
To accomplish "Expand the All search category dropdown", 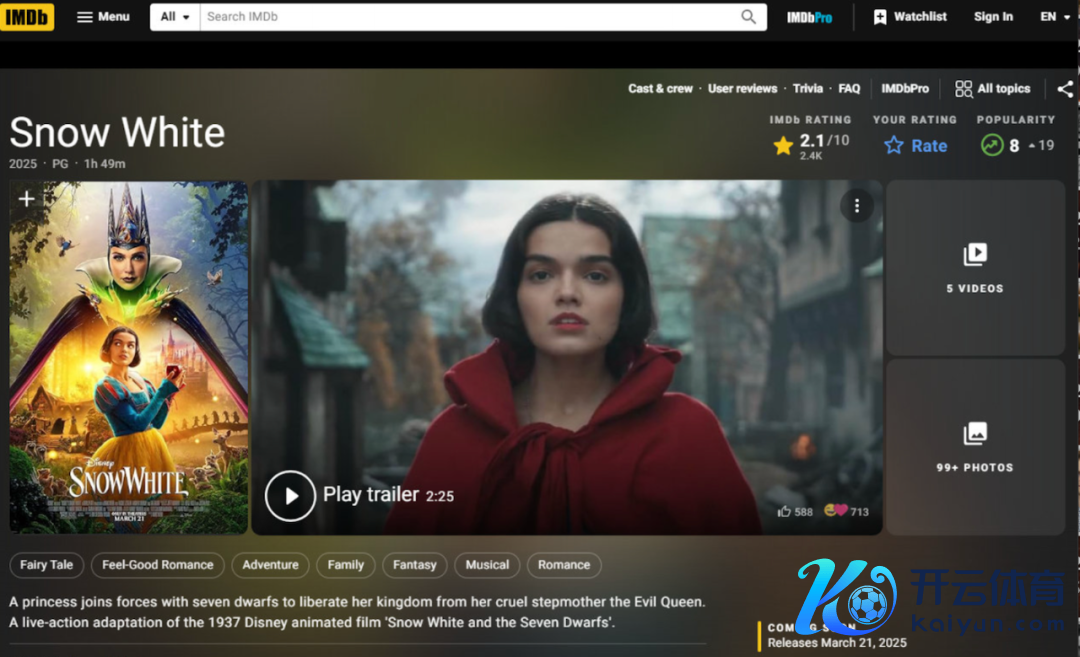I will [175, 17].
